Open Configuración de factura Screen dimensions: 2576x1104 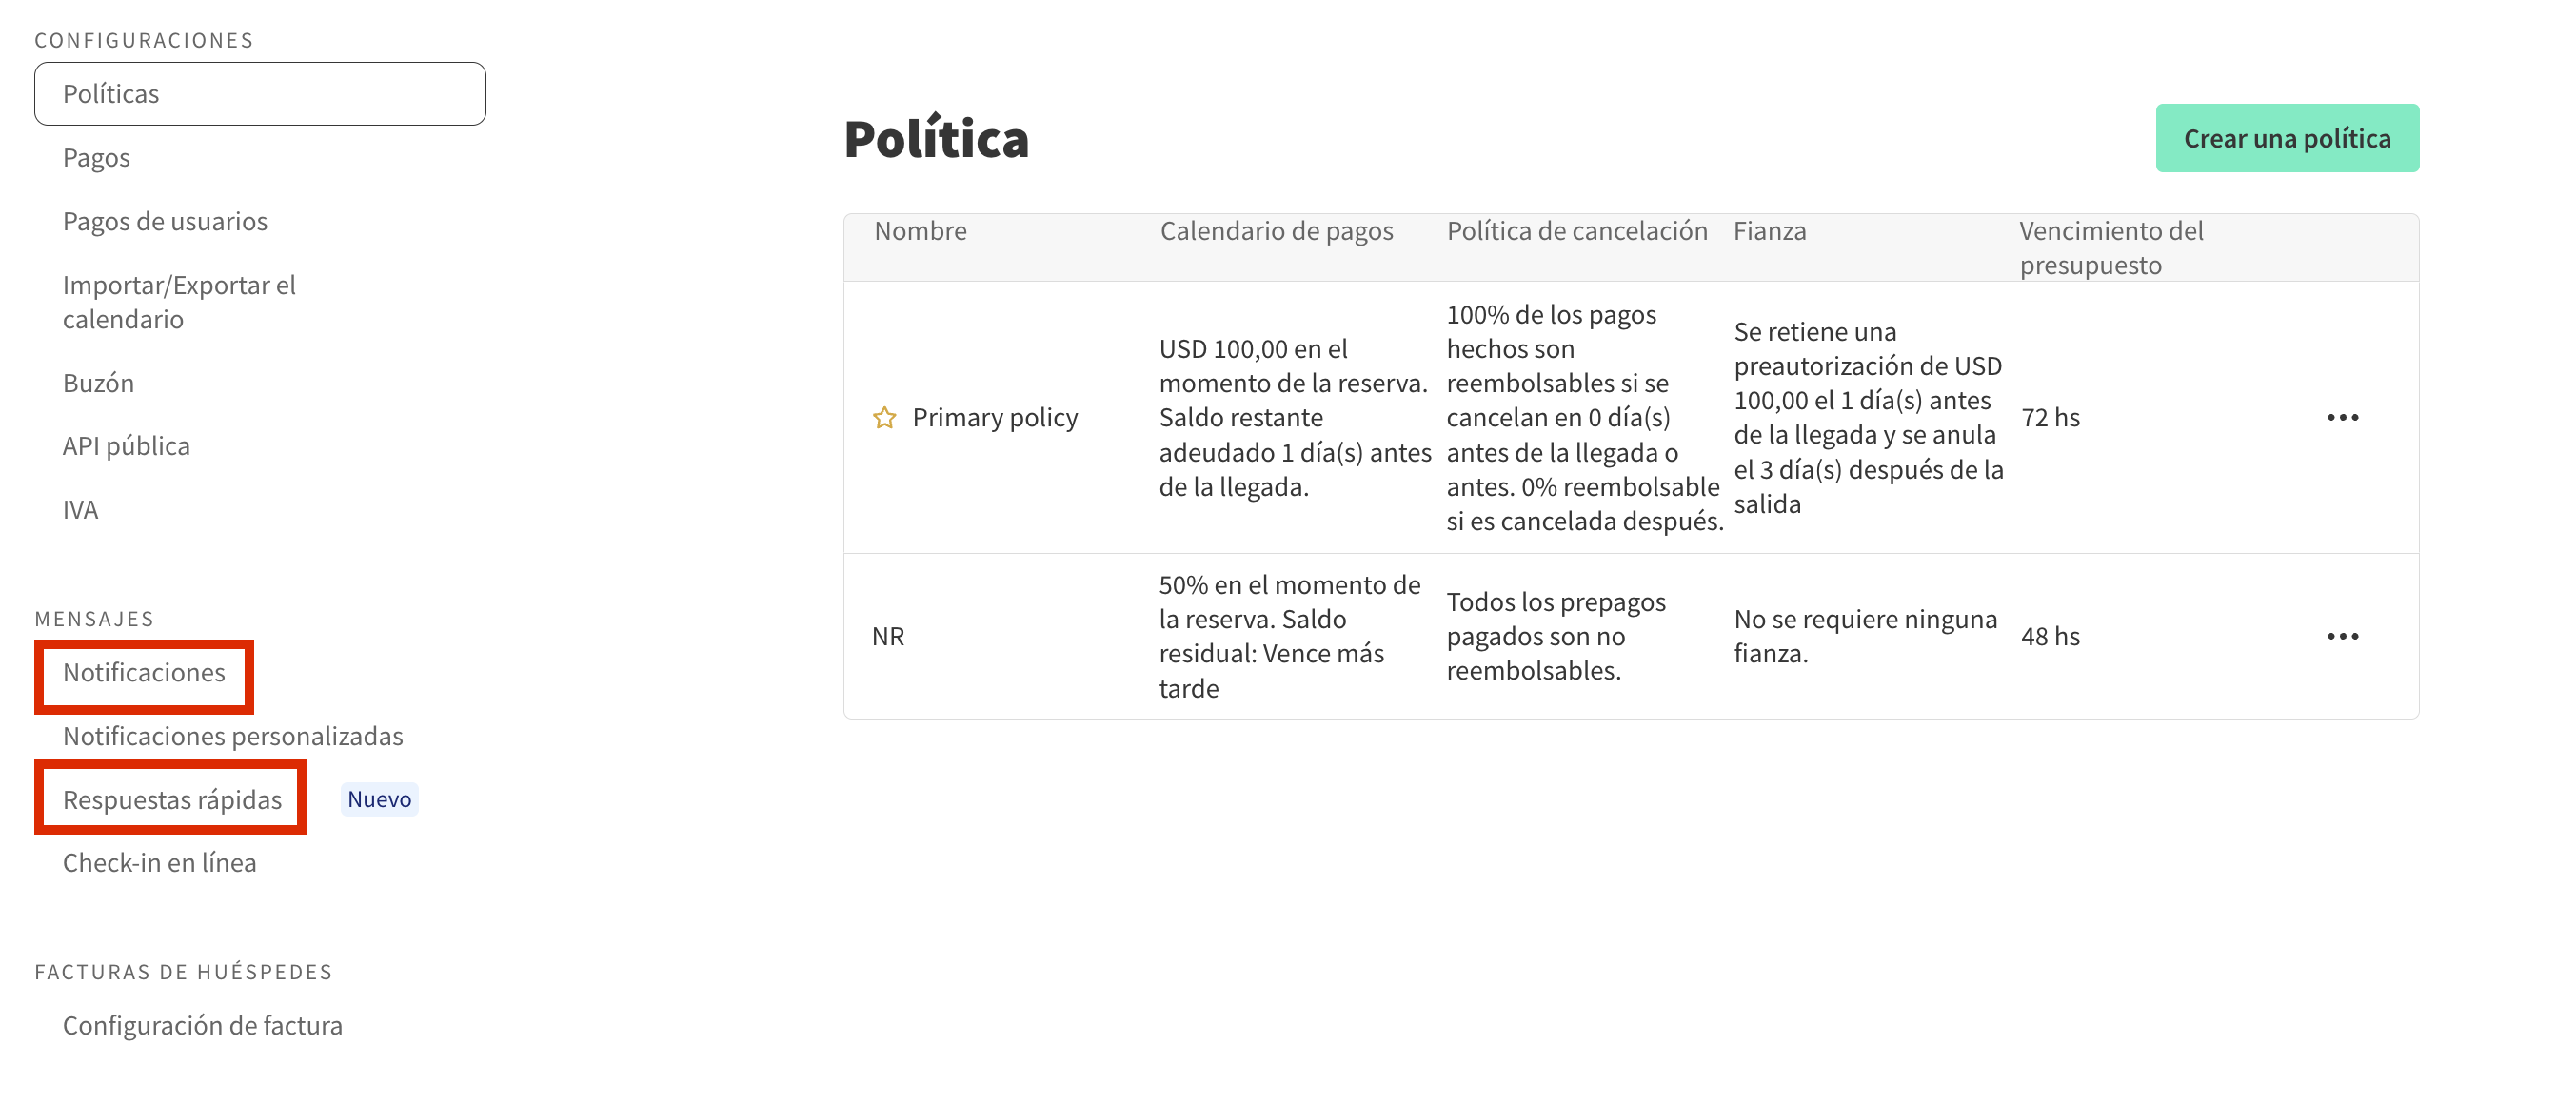point(202,1026)
